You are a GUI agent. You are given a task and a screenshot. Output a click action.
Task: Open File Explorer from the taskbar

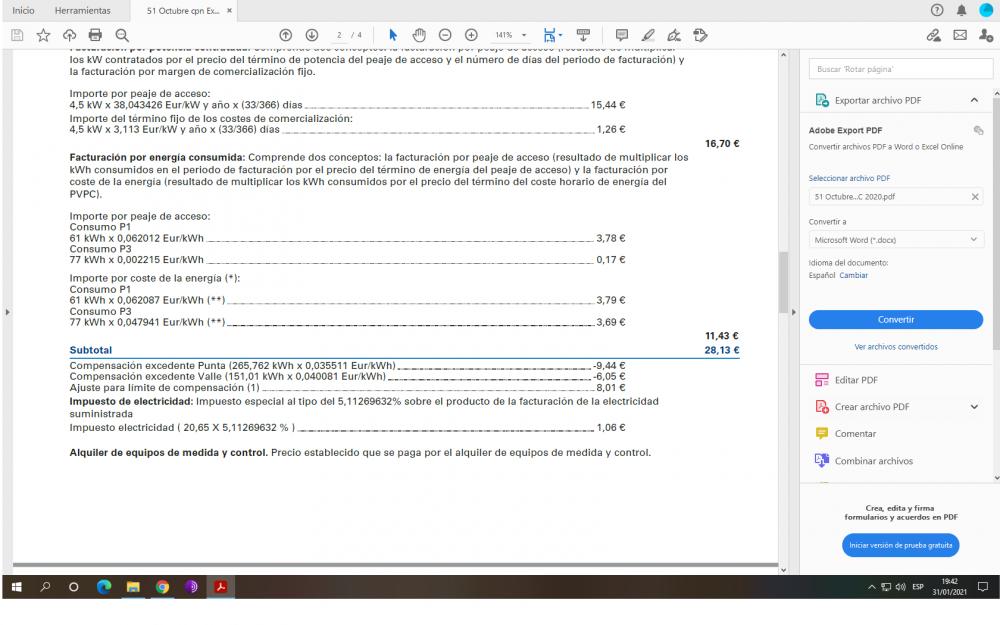[x=133, y=587]
